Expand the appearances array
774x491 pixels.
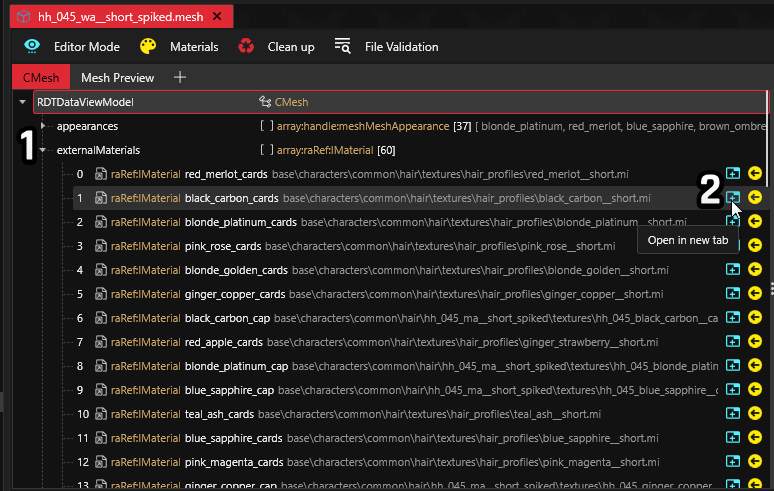(43, 127)
